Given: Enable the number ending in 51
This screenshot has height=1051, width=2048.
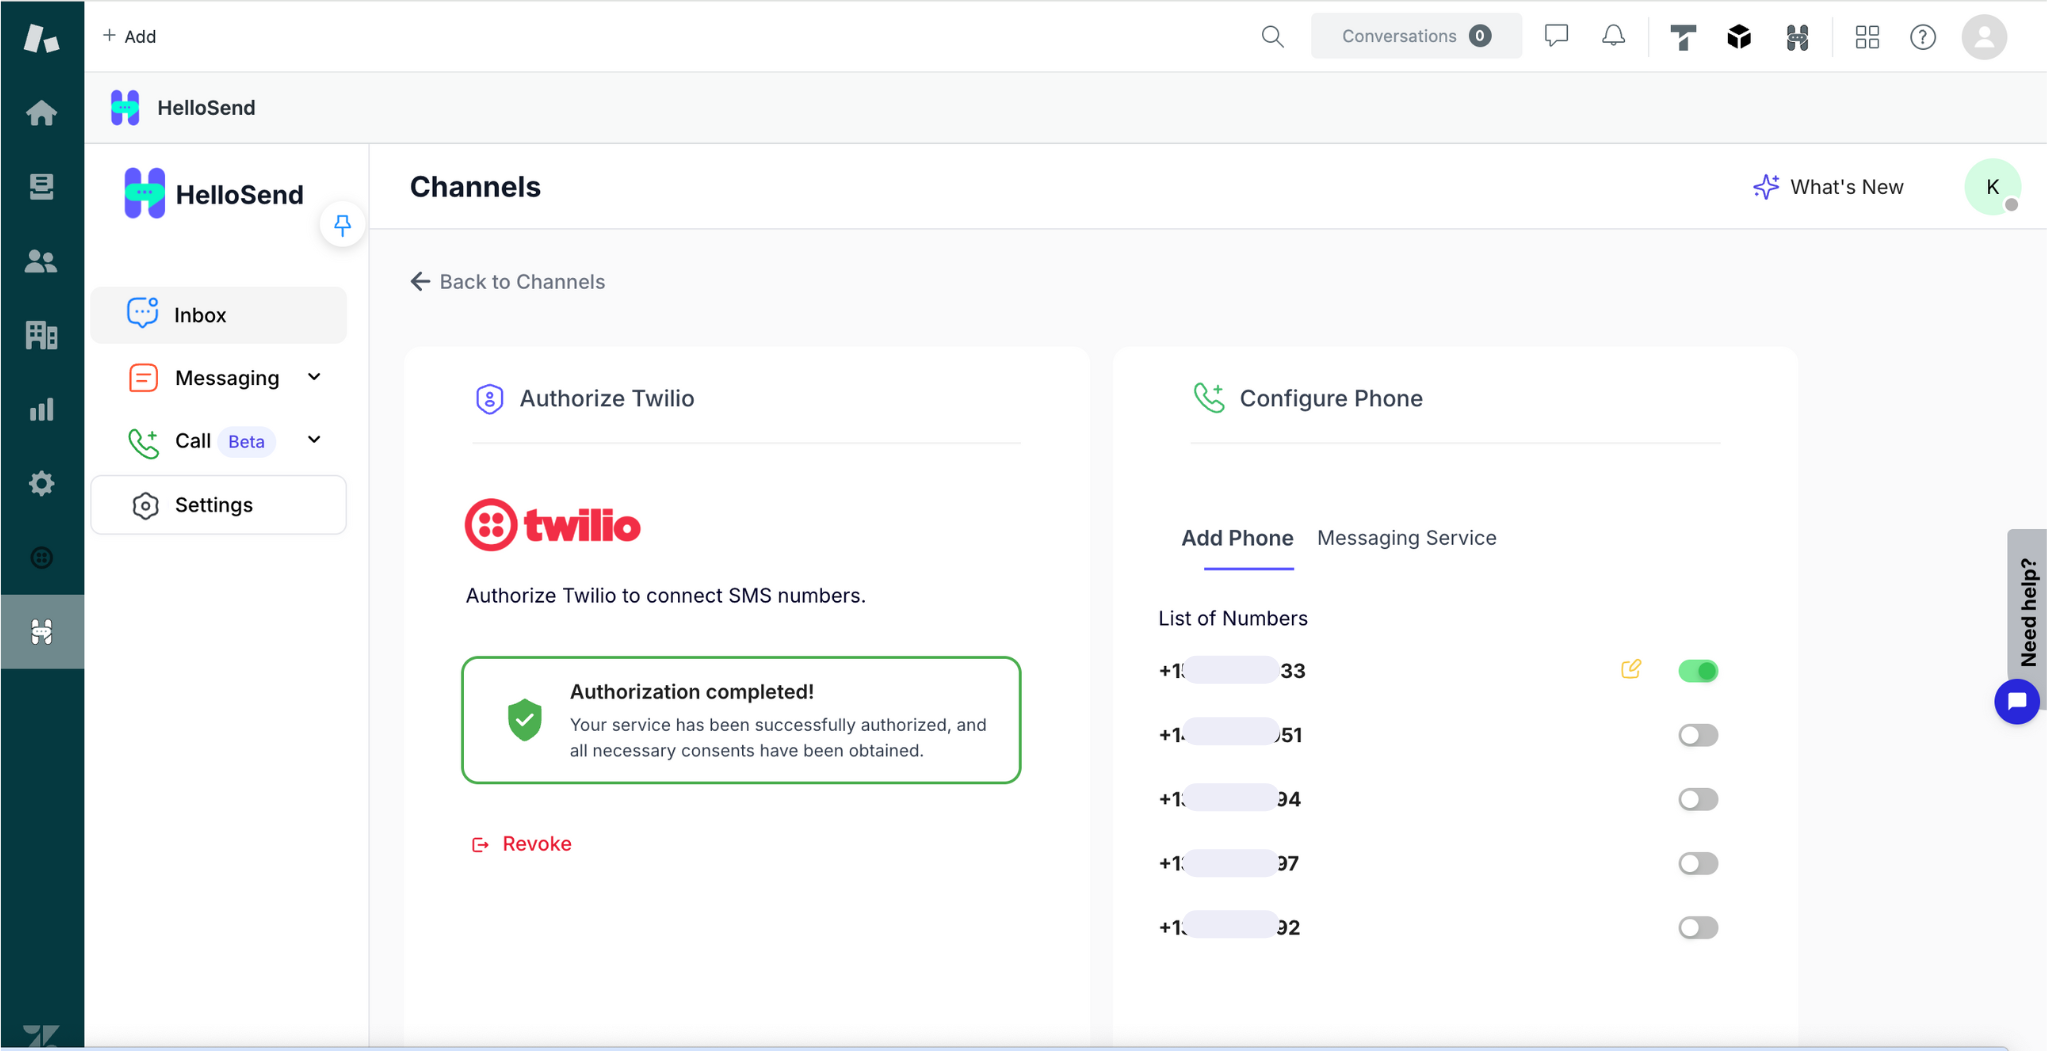Looking at the screenshot, I should point(1697,735).
